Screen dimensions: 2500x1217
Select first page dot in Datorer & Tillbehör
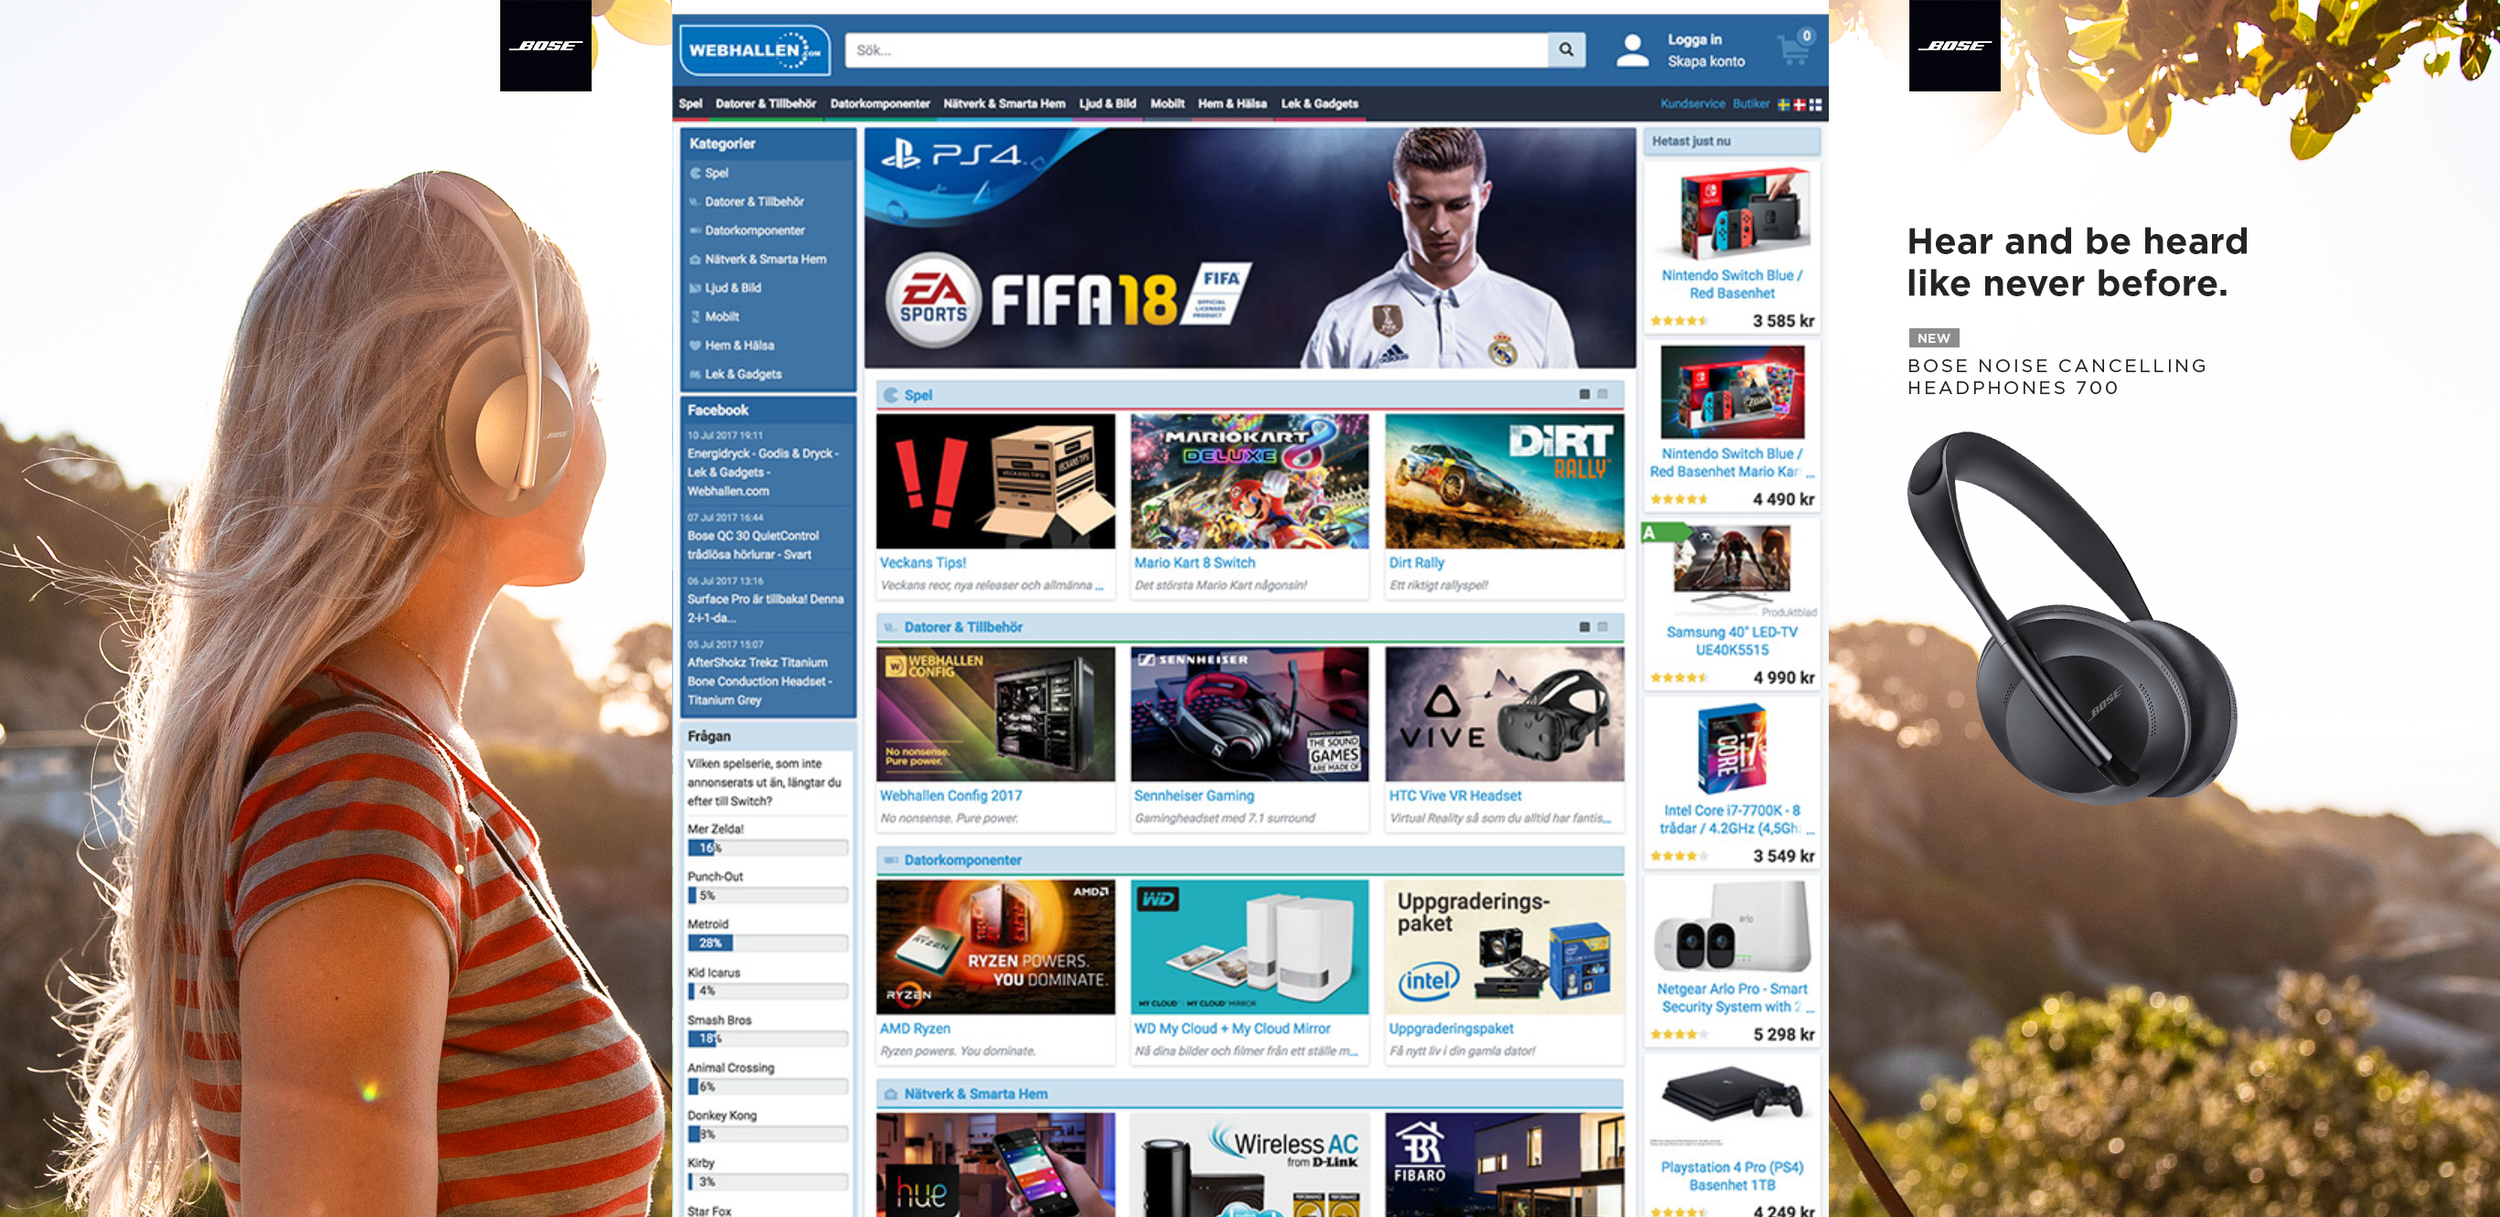pos(1584,627)
